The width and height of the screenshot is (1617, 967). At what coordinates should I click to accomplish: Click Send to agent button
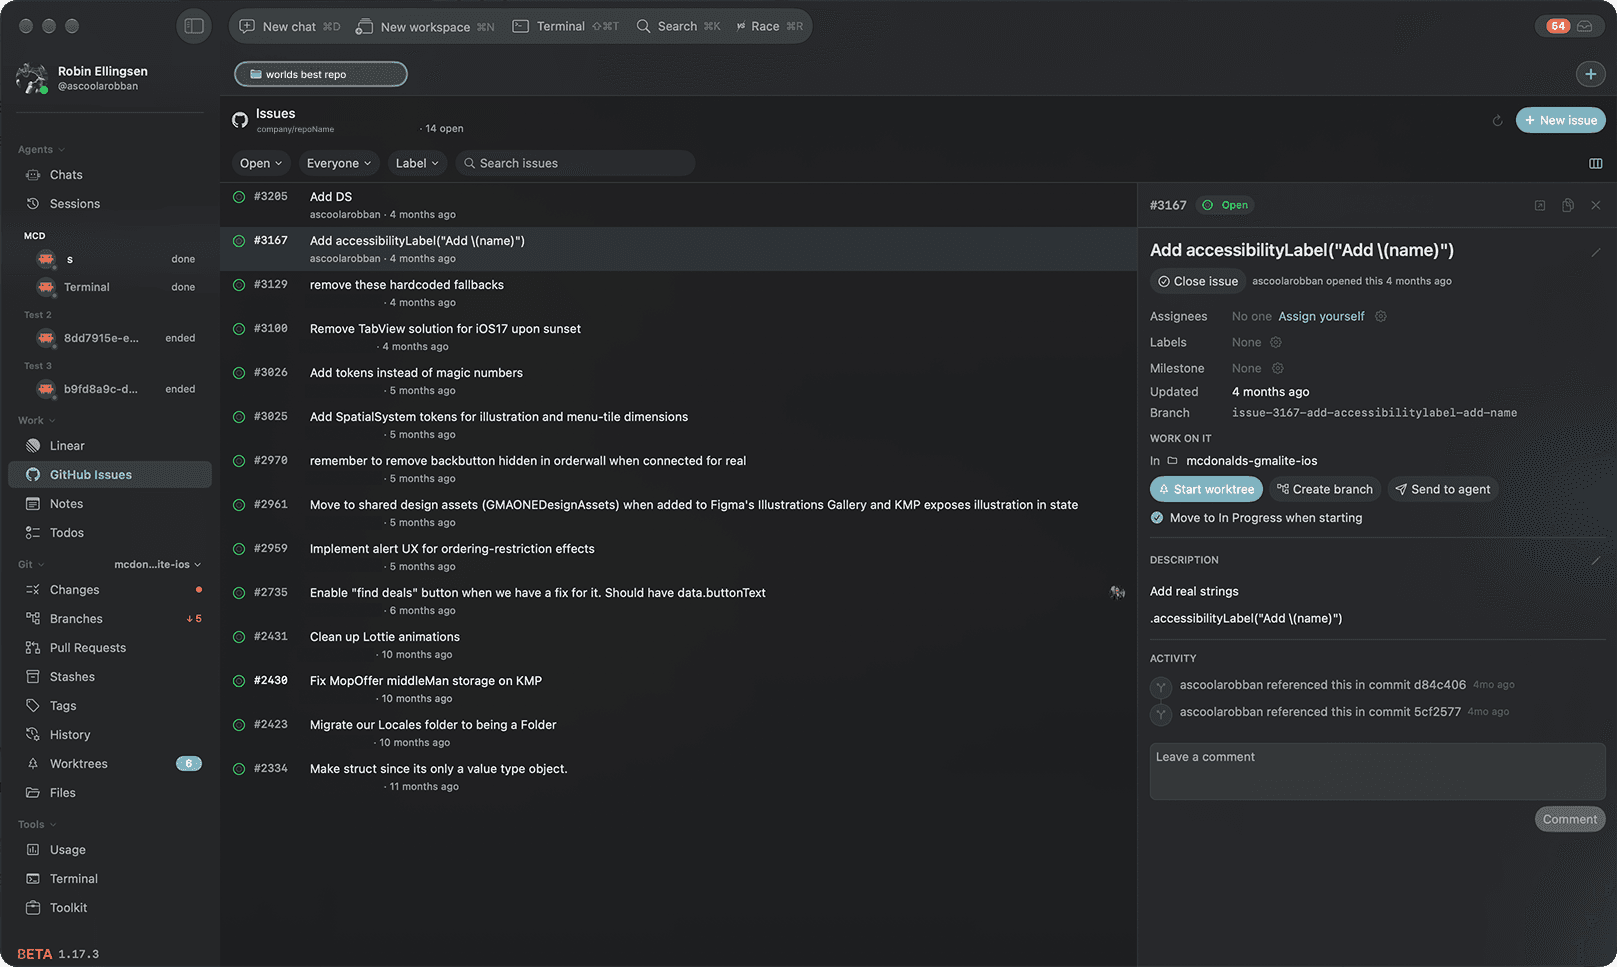[x=1443, y=489]
